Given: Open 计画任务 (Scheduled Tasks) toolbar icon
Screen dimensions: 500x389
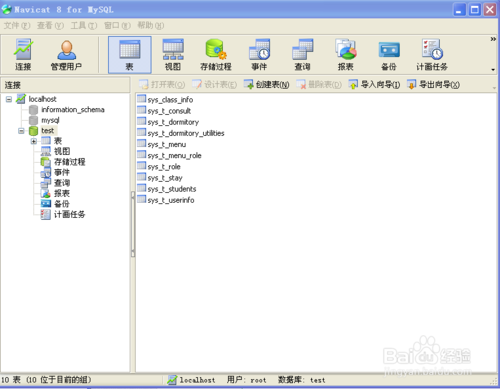Looking at the screenshot, I should coord(432,55).
